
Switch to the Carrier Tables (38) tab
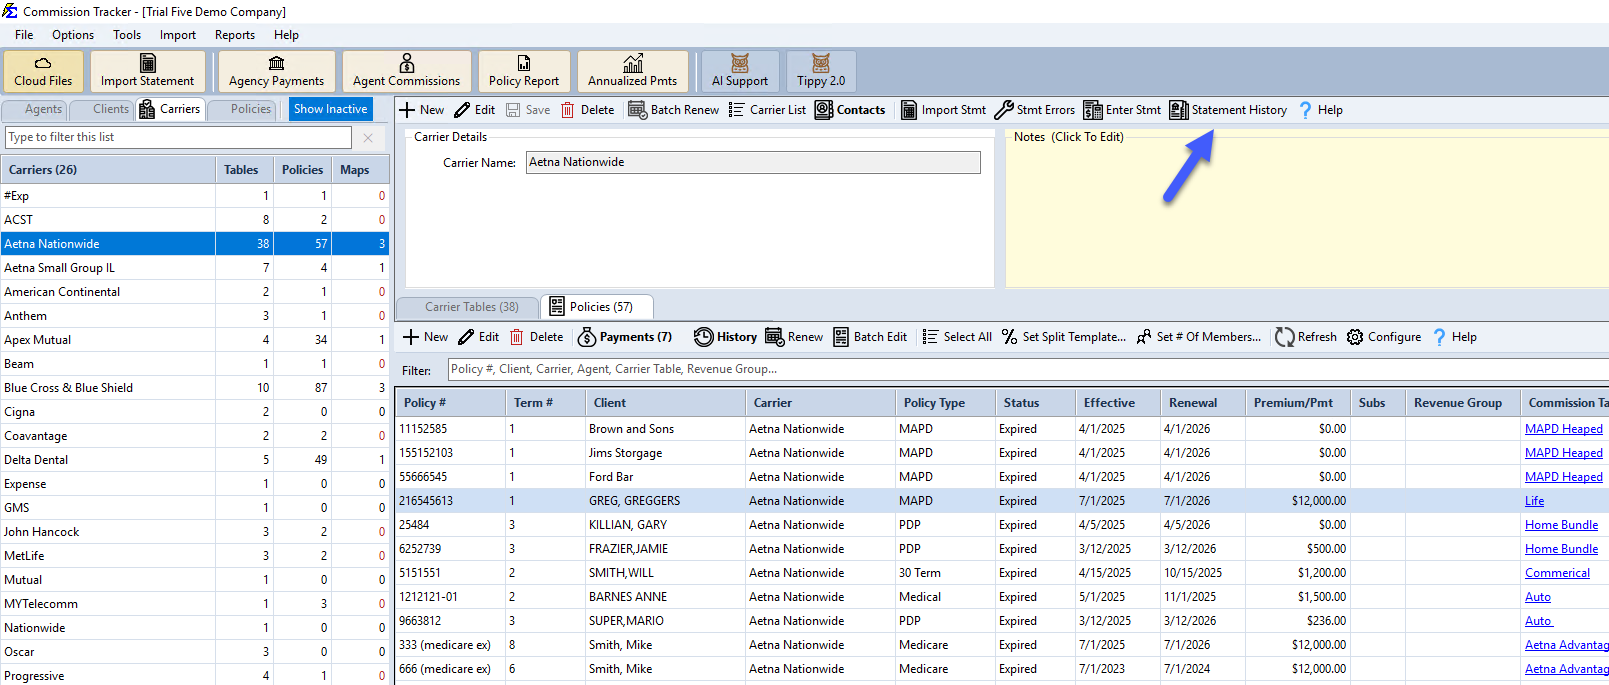pyautogui.click(x=468, y=307)
